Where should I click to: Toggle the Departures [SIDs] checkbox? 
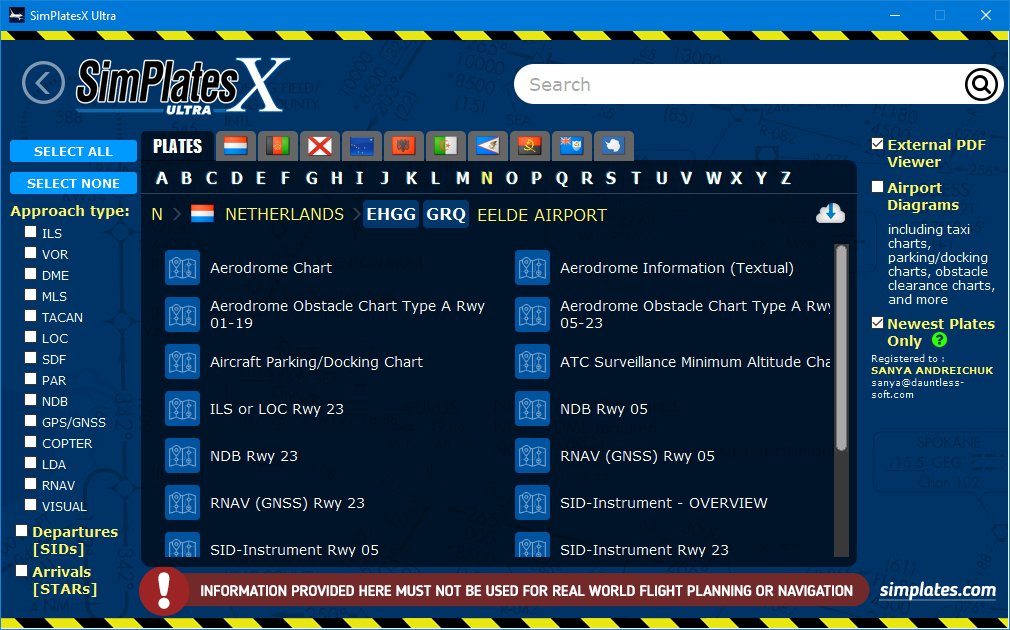tap(21, 531)
